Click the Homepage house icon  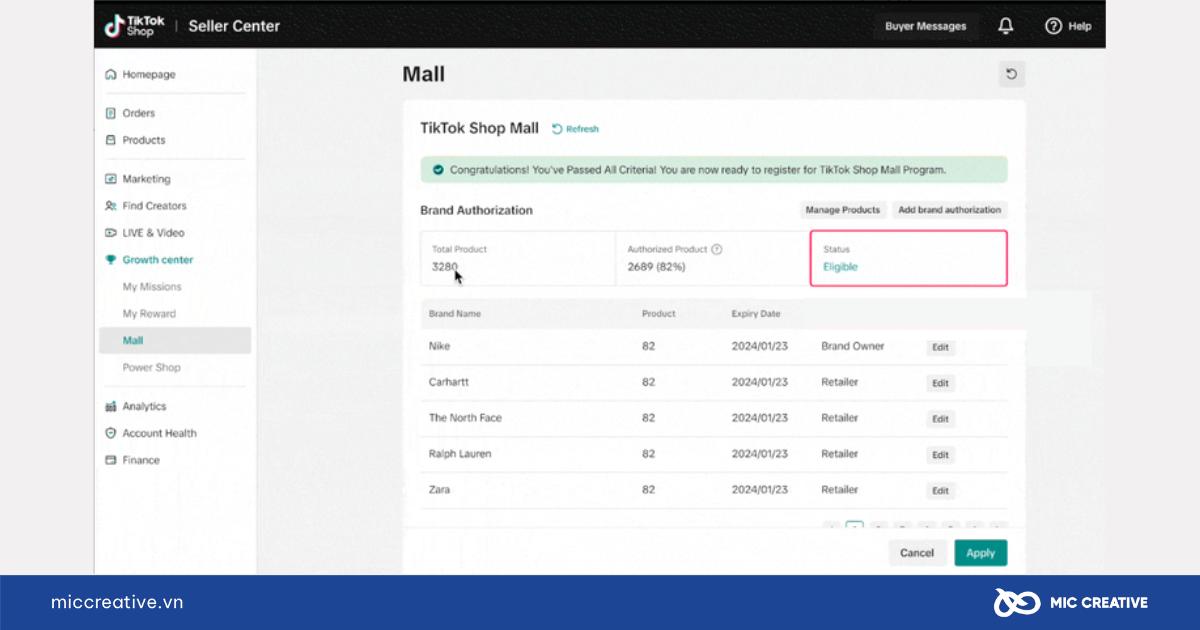pyautogui.click(x=111, y=74)
